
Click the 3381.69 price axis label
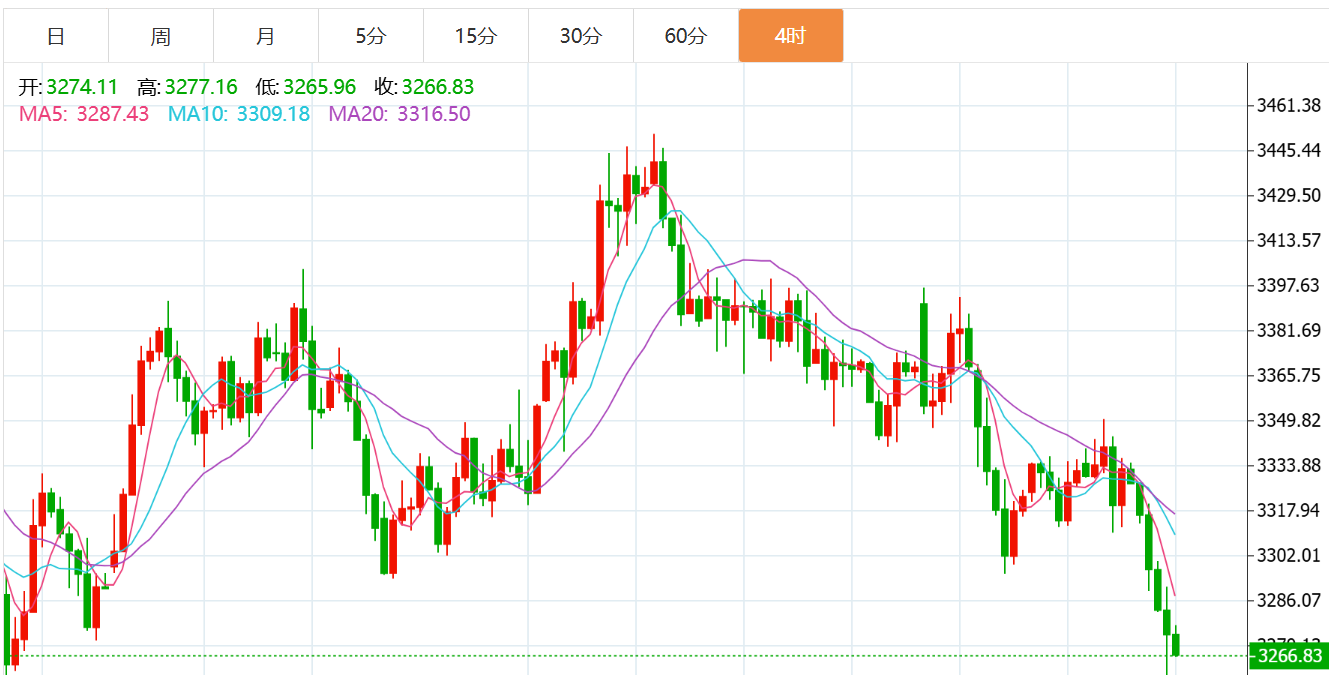1288,331
